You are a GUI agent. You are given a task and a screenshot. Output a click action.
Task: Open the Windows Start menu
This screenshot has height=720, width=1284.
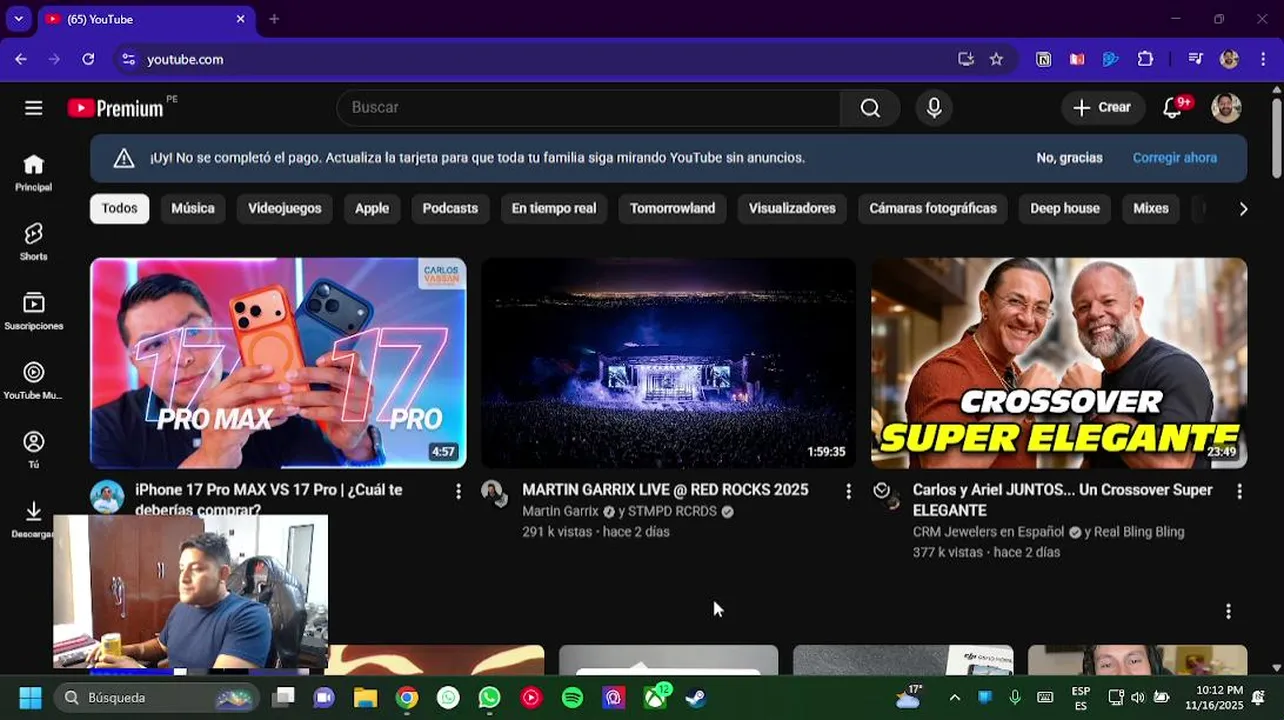click(x=30, y=697)
